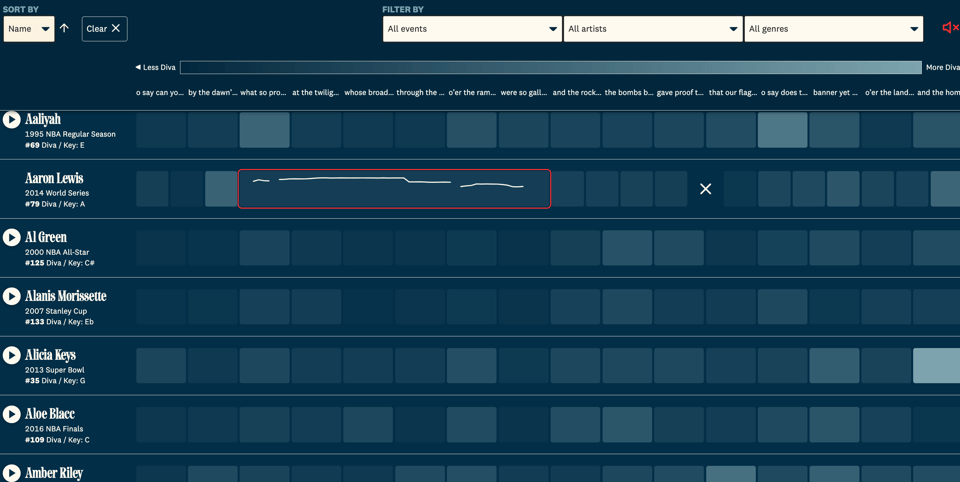Select the 'and the rock...' lyric header

[x=577, y=92]
